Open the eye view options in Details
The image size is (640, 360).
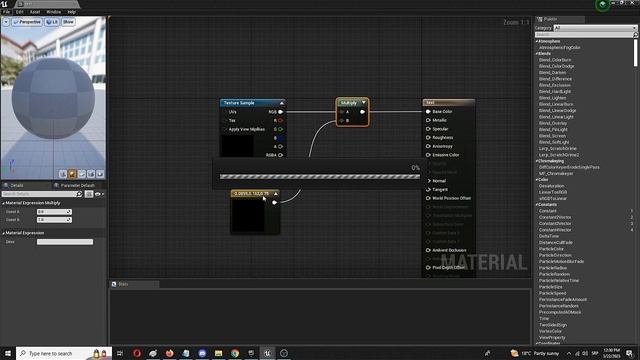(98, 194)
